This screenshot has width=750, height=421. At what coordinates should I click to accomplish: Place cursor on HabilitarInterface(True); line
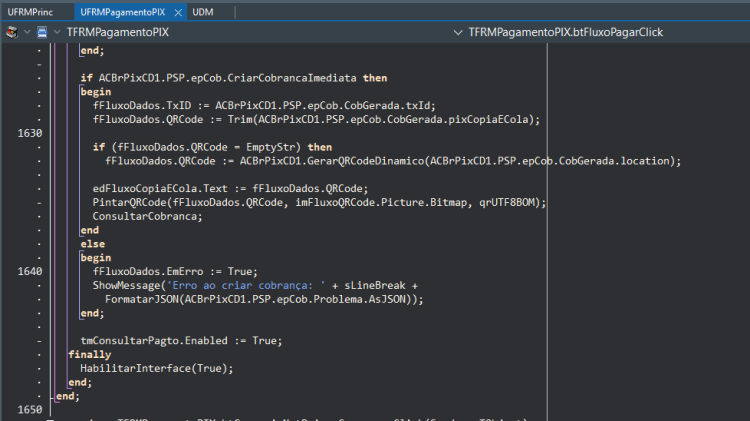click(156, 368)
